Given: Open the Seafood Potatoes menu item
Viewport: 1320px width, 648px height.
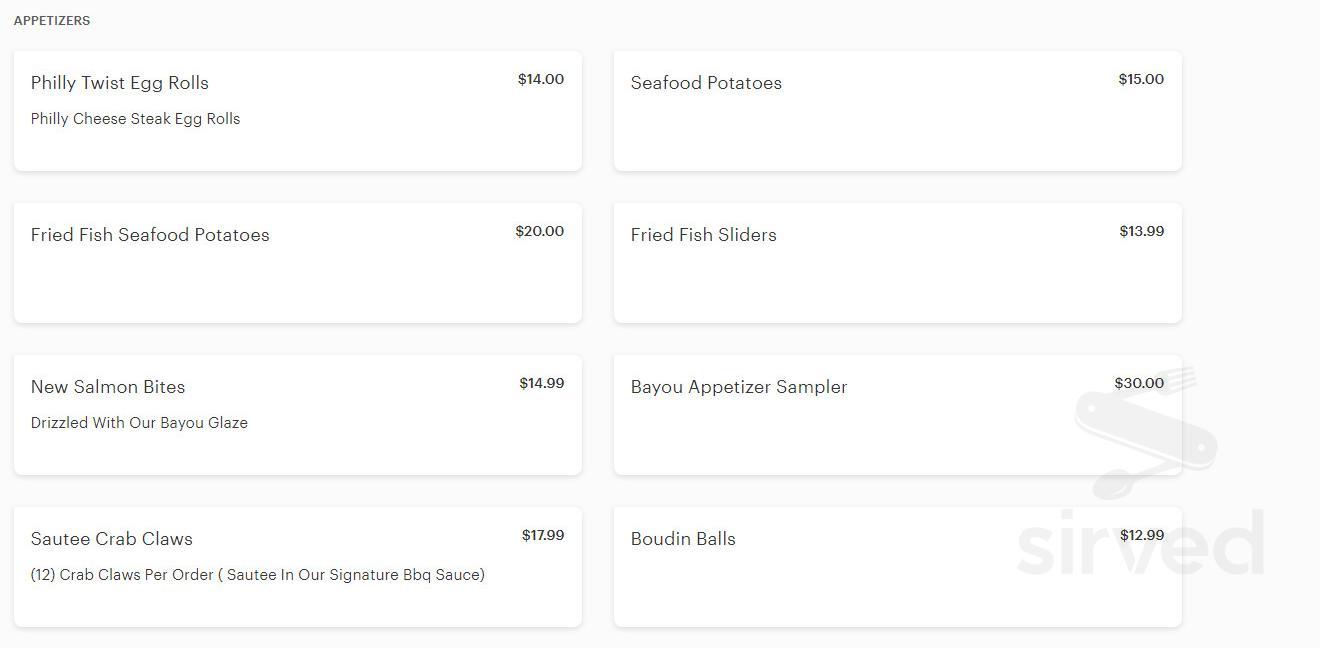Looking at the screenshot, I should pyautogui.click(x=897, y=110).
